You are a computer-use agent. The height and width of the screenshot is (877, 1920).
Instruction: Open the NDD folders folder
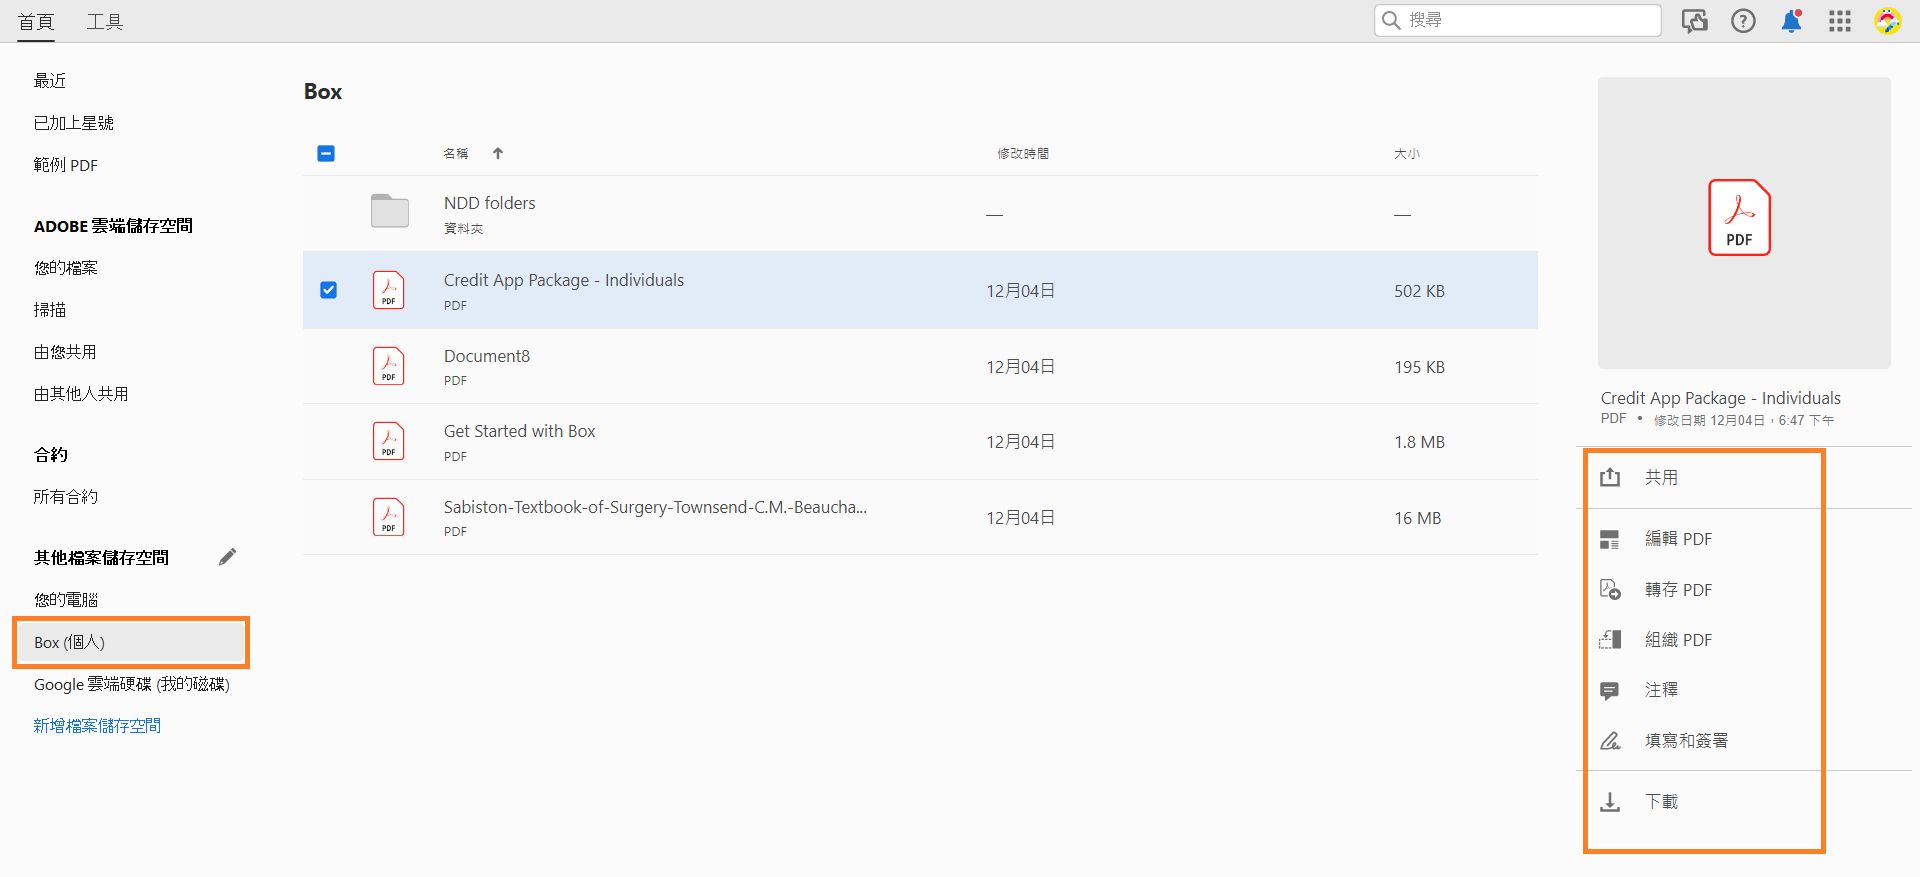489,203
